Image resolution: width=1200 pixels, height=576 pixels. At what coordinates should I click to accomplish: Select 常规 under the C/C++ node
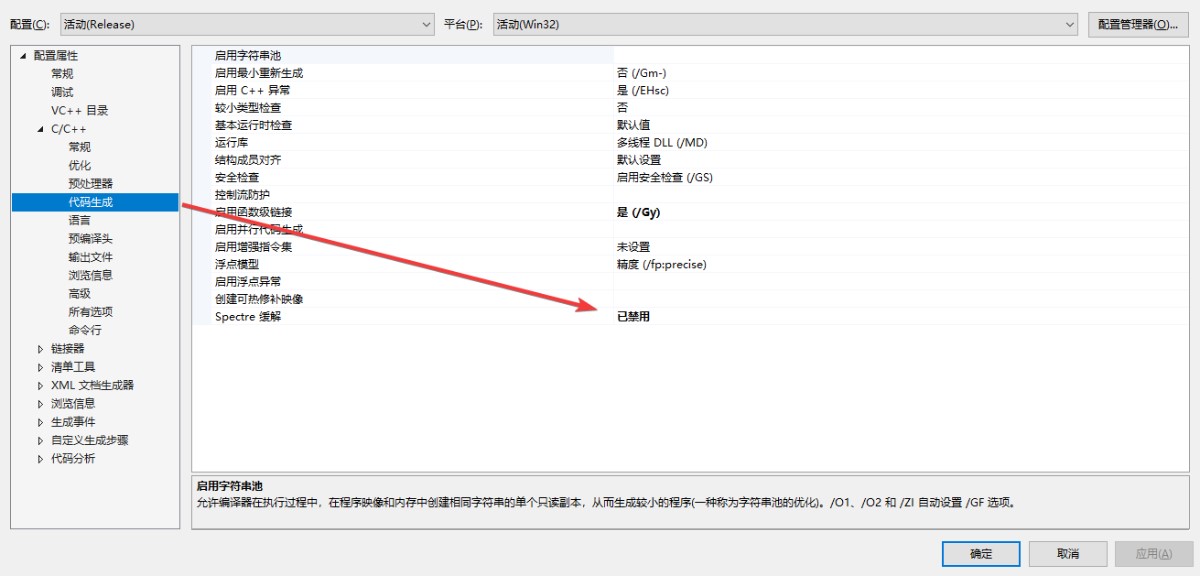79,147
